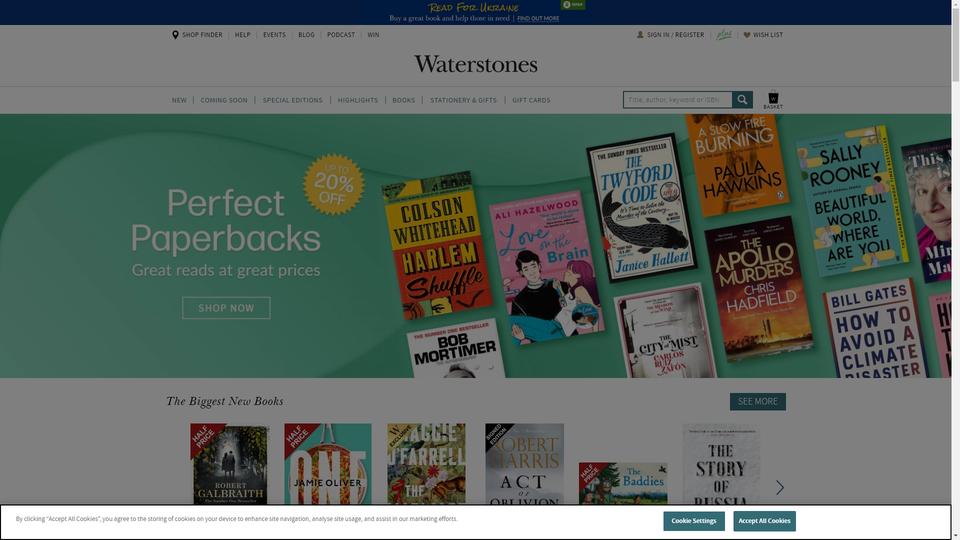960x540 pixels.
Task: Focus the title, author, keyword search field
Action: tap(677, 99)
